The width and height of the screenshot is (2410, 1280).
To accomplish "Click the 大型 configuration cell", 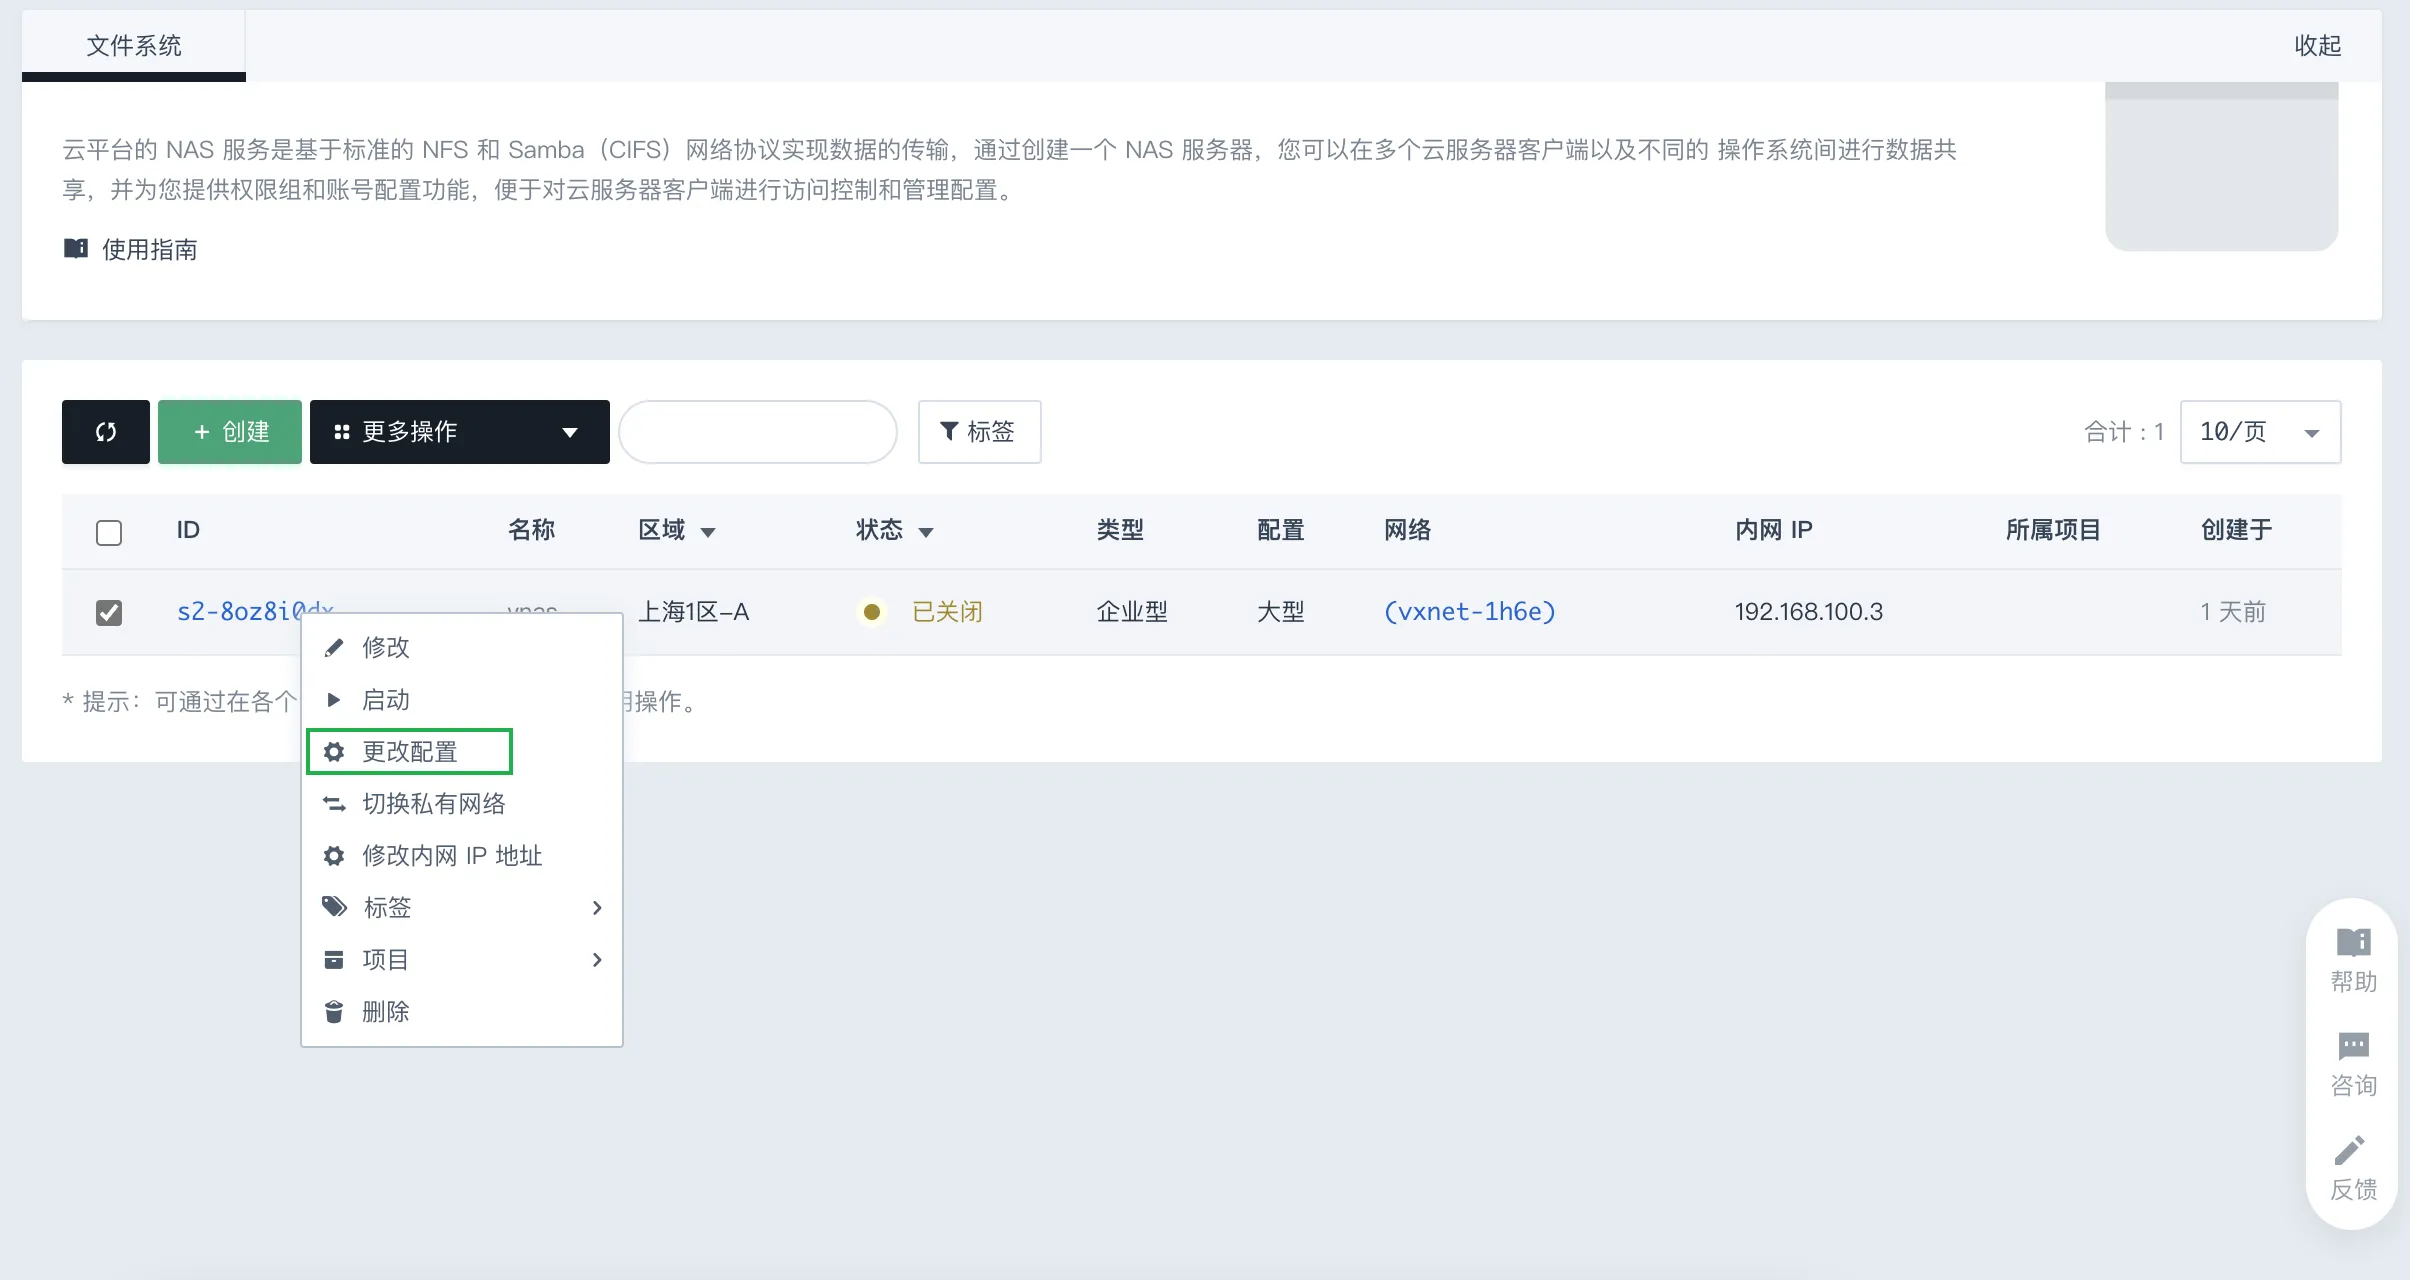I will click(1280, 611).
